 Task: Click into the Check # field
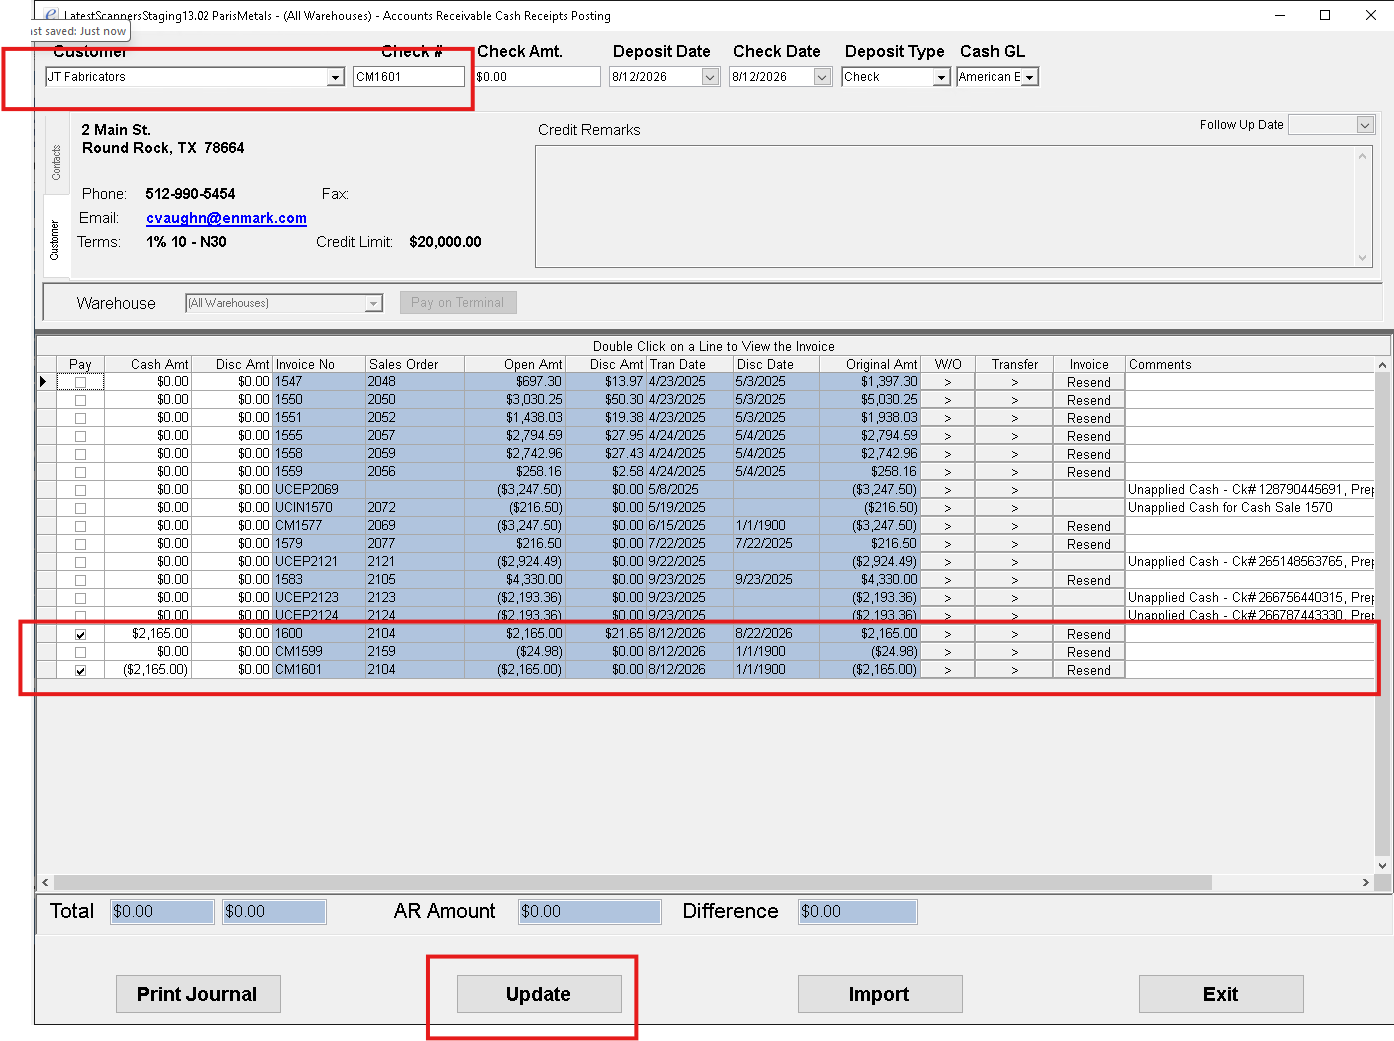tap(409, 77)
